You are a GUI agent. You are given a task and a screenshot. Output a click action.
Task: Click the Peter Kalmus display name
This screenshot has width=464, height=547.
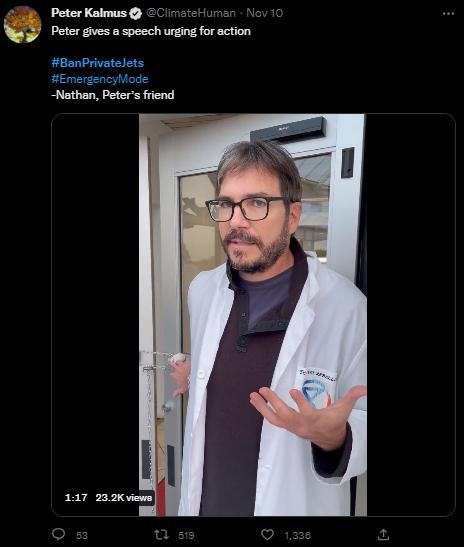pos(89,13)
